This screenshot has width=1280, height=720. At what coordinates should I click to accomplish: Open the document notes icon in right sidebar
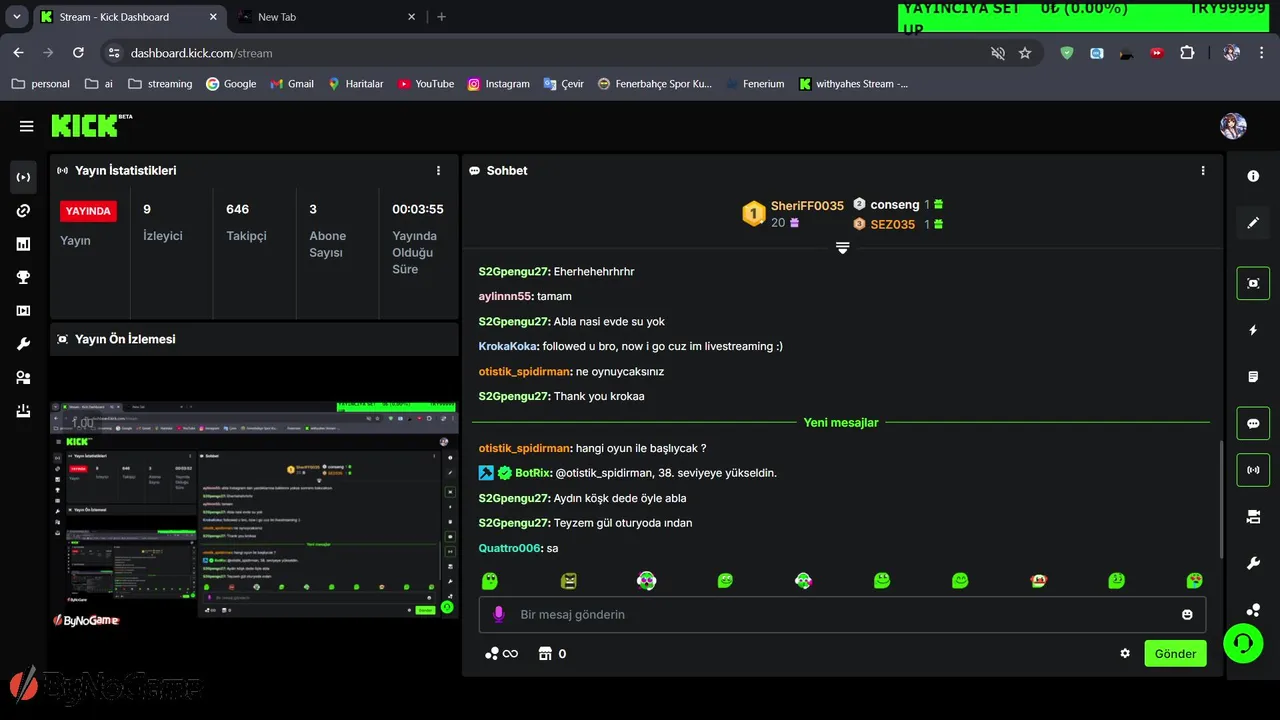pyautogui.click(x=1253, y=377)
